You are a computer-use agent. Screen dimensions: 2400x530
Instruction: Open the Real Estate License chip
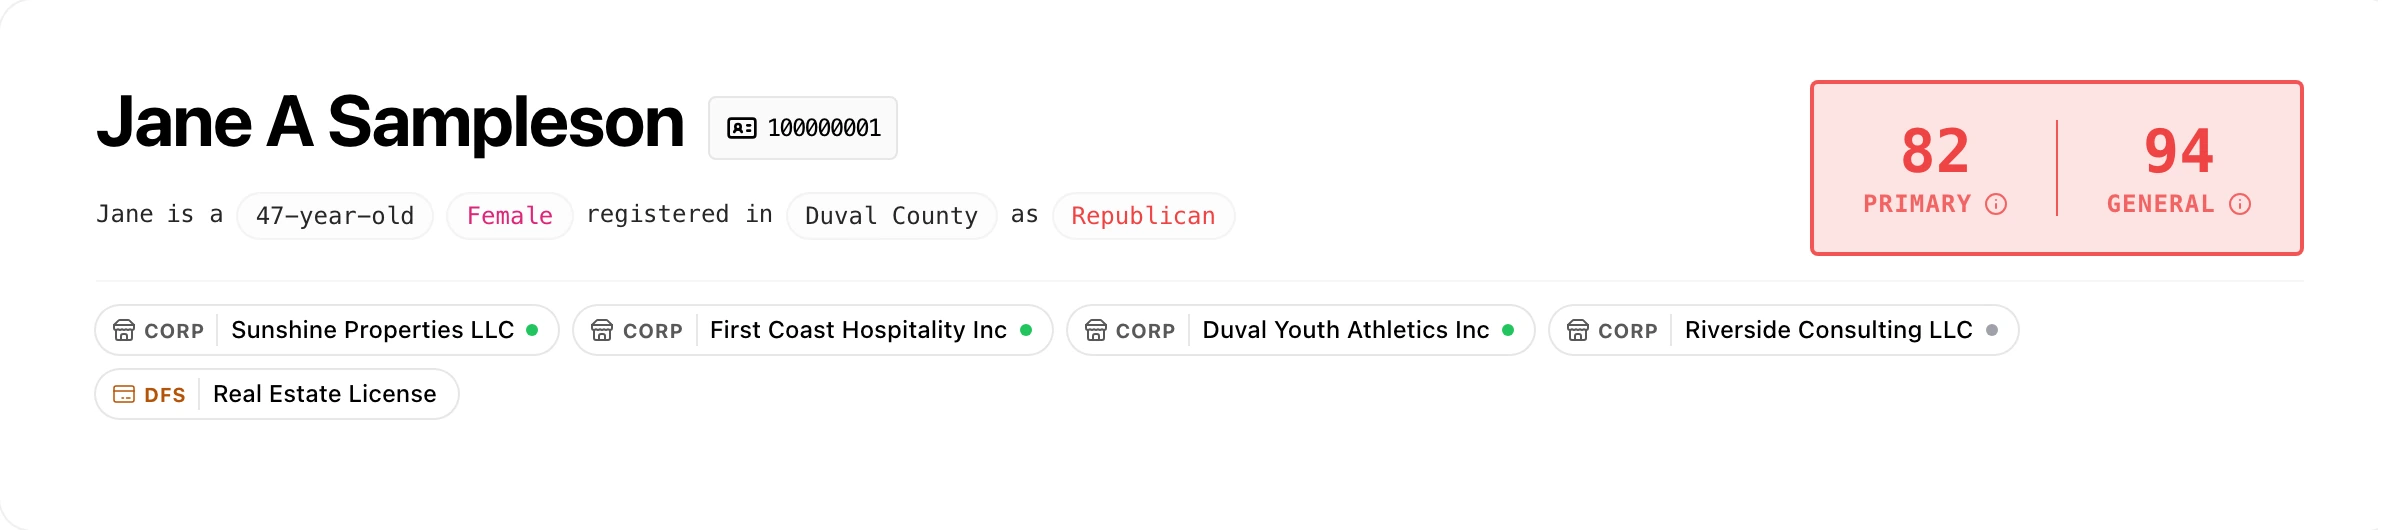point(324,394)
